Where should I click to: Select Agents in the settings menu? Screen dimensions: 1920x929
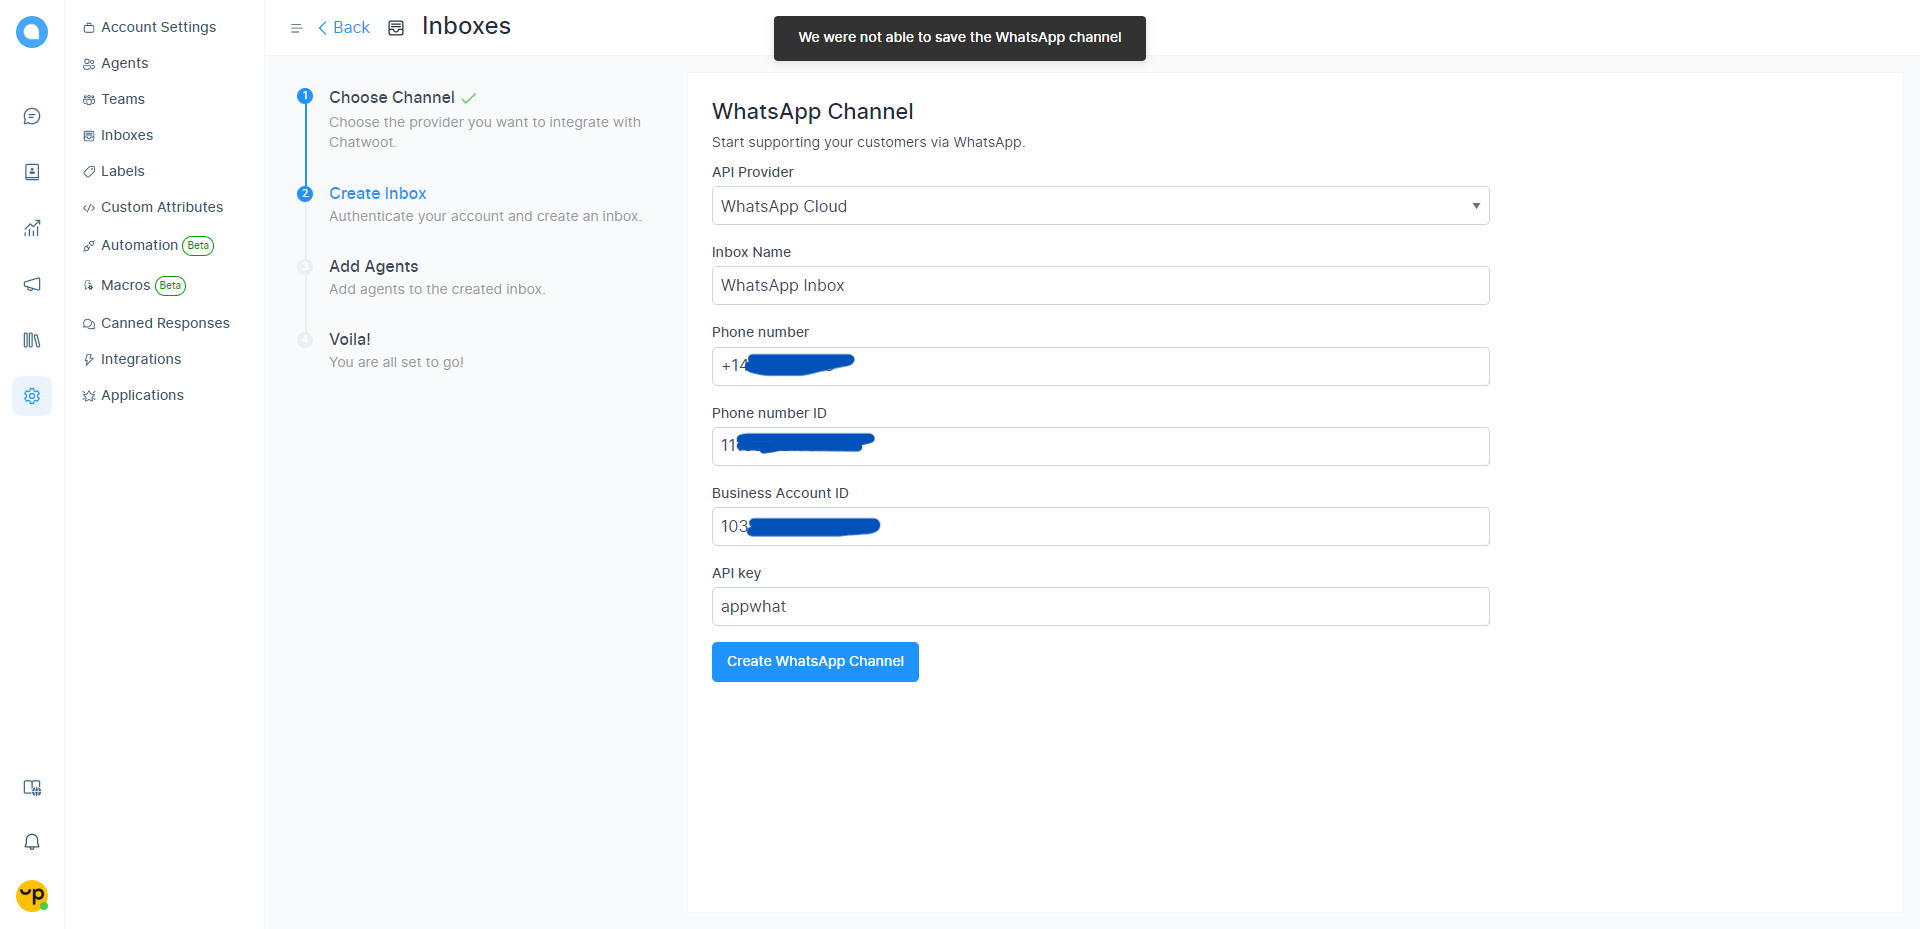point(124,63)
